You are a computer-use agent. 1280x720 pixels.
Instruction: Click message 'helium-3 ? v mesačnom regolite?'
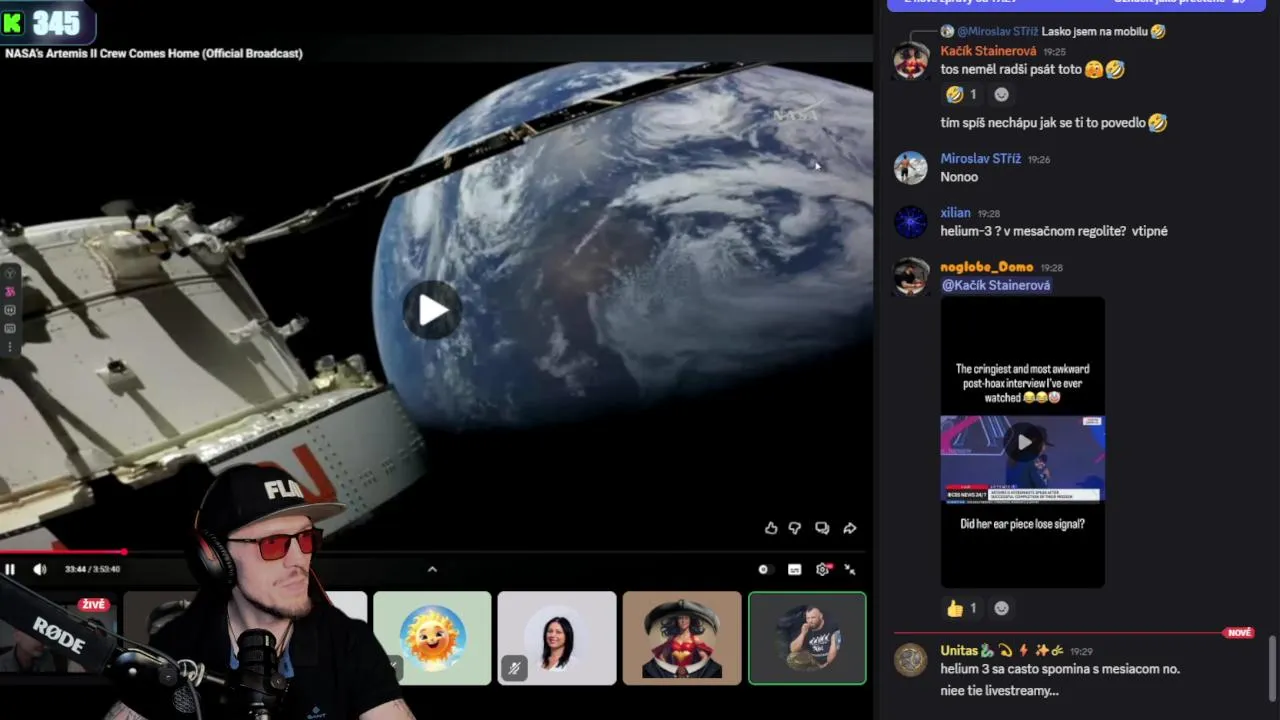[x=1054, y=231]
